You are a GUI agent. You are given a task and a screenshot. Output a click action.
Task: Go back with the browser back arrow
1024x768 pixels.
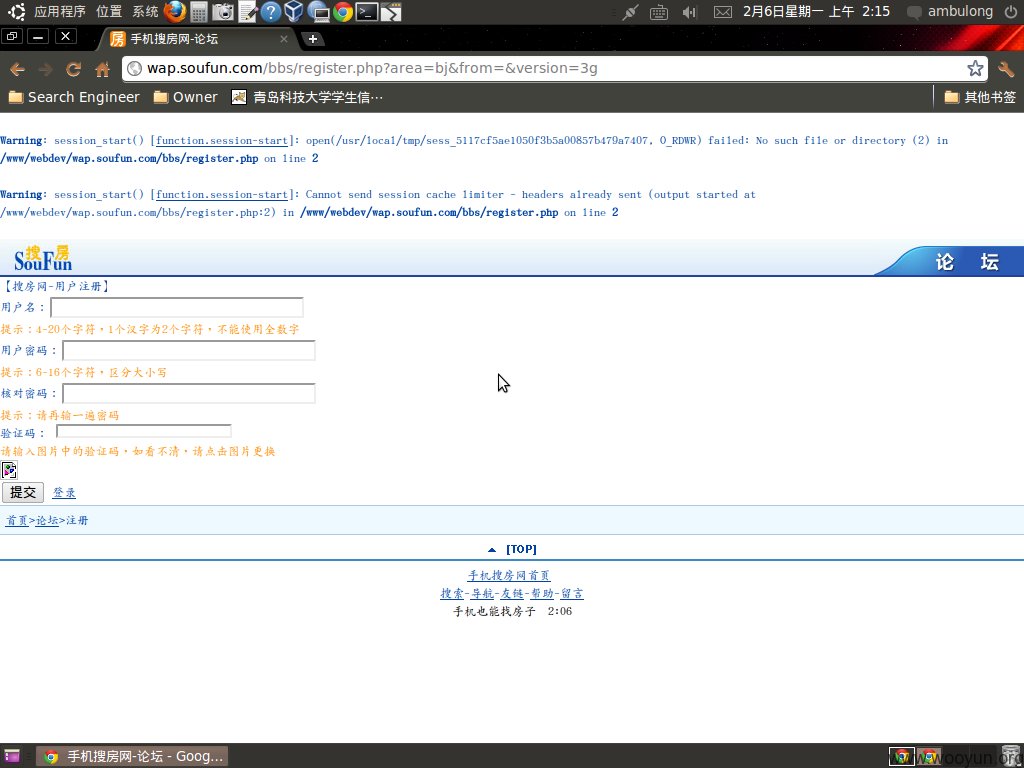pos(18,69)
